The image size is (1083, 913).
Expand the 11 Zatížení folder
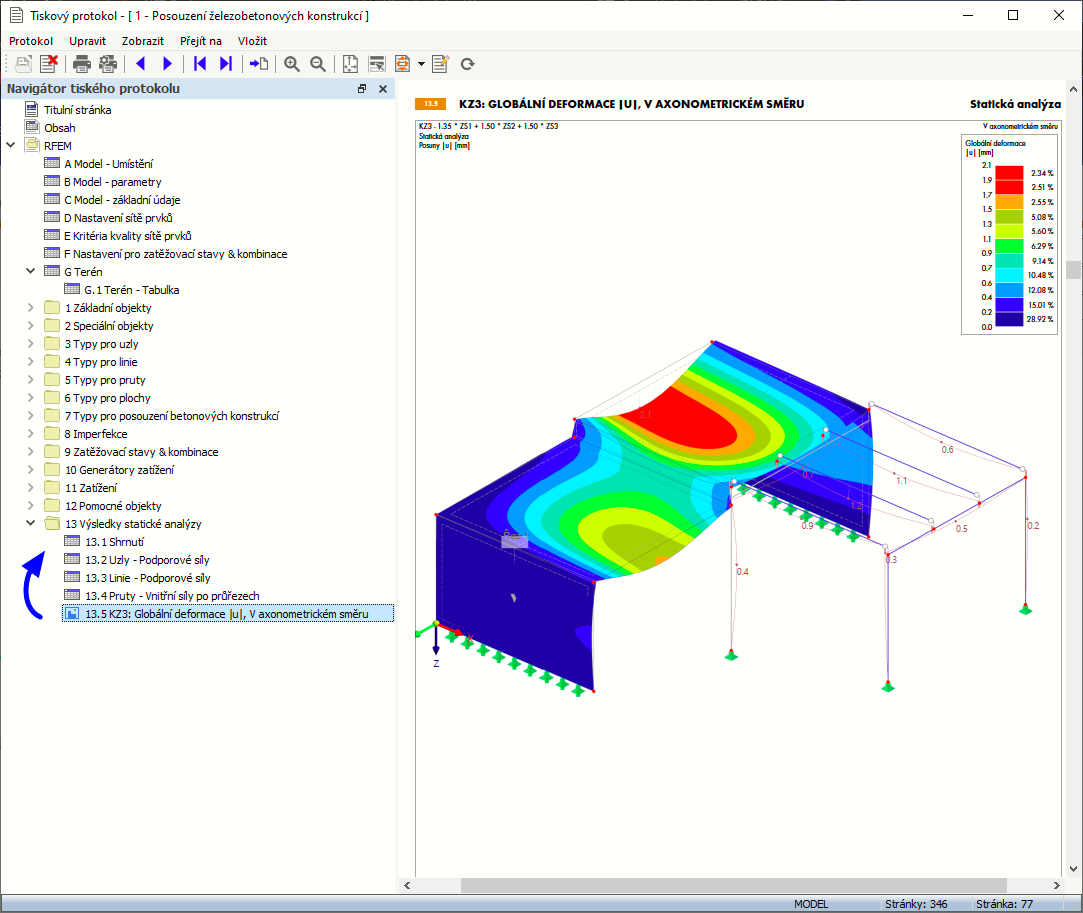click(30, 487)
